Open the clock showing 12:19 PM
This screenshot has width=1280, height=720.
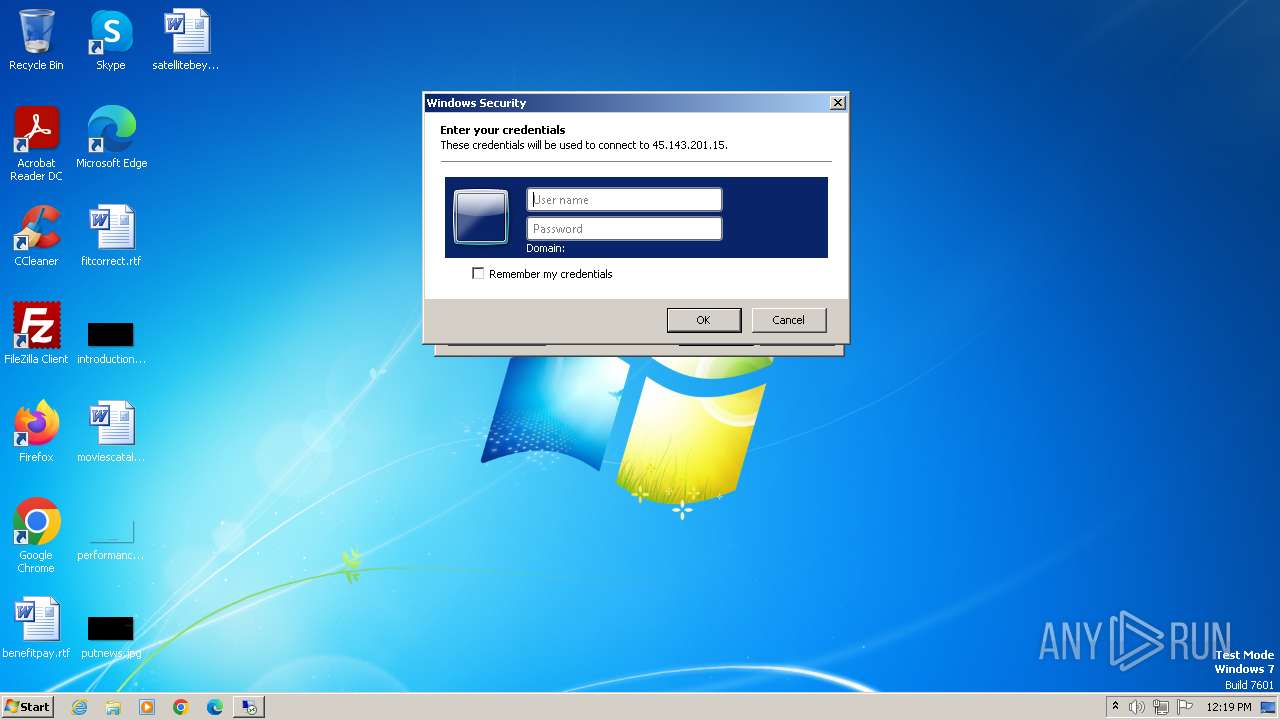tap(1229, 707)
